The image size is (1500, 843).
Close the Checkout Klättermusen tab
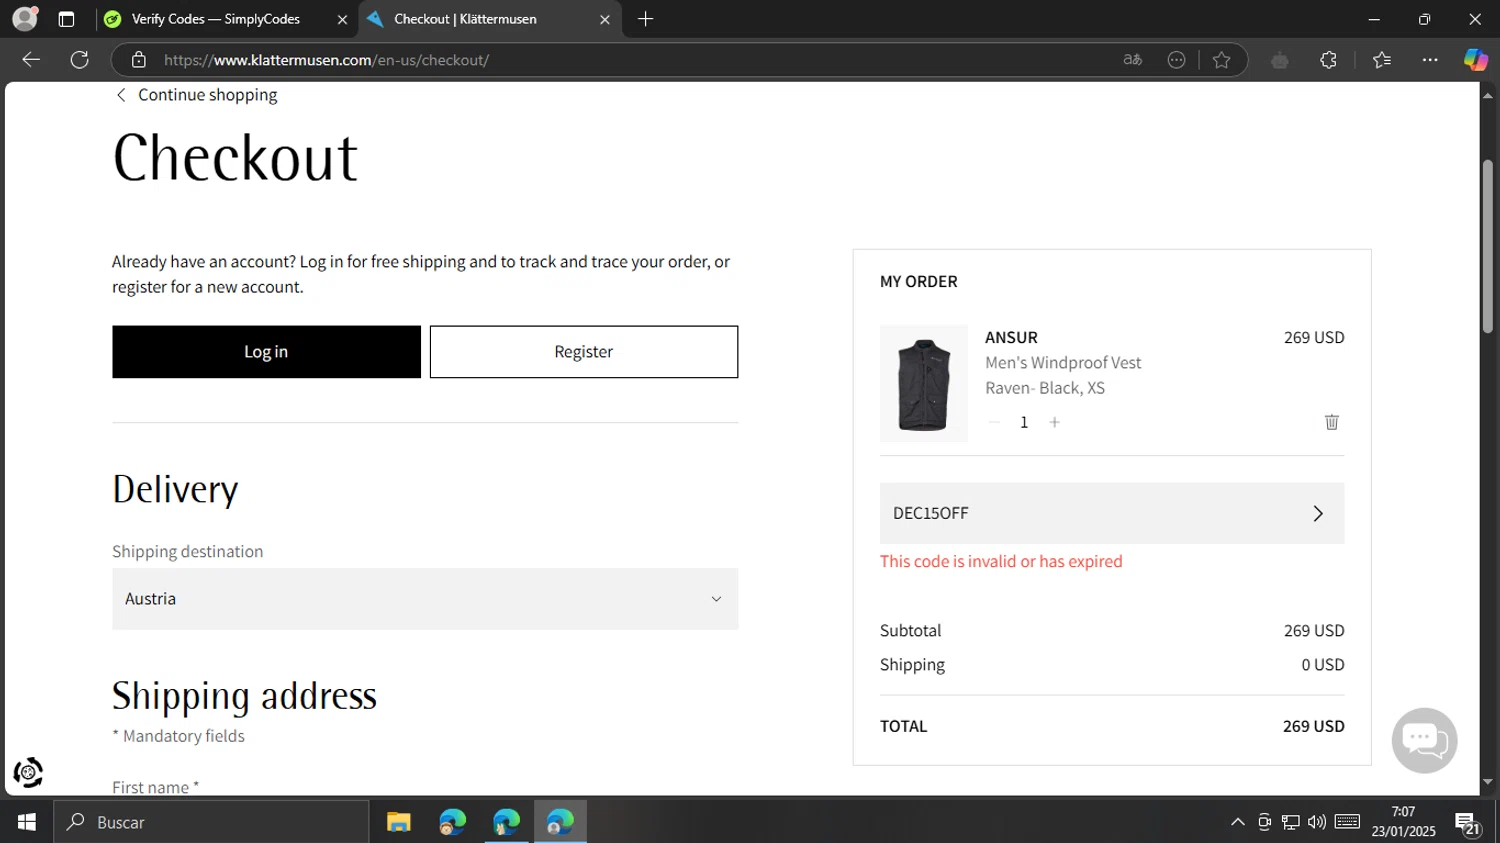coord(604,19)
